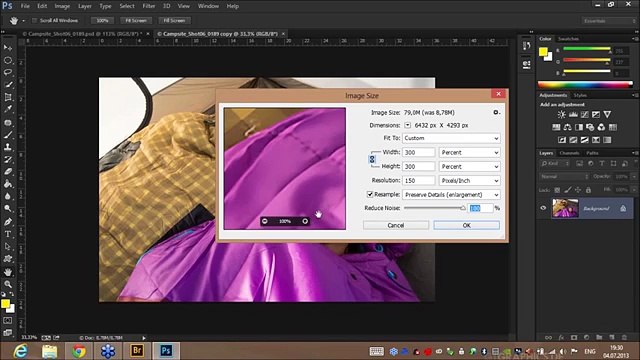Click the Resolution input field
Image resolution: width=640 pixels, height=360 pixels.
[x=419, y=180]
